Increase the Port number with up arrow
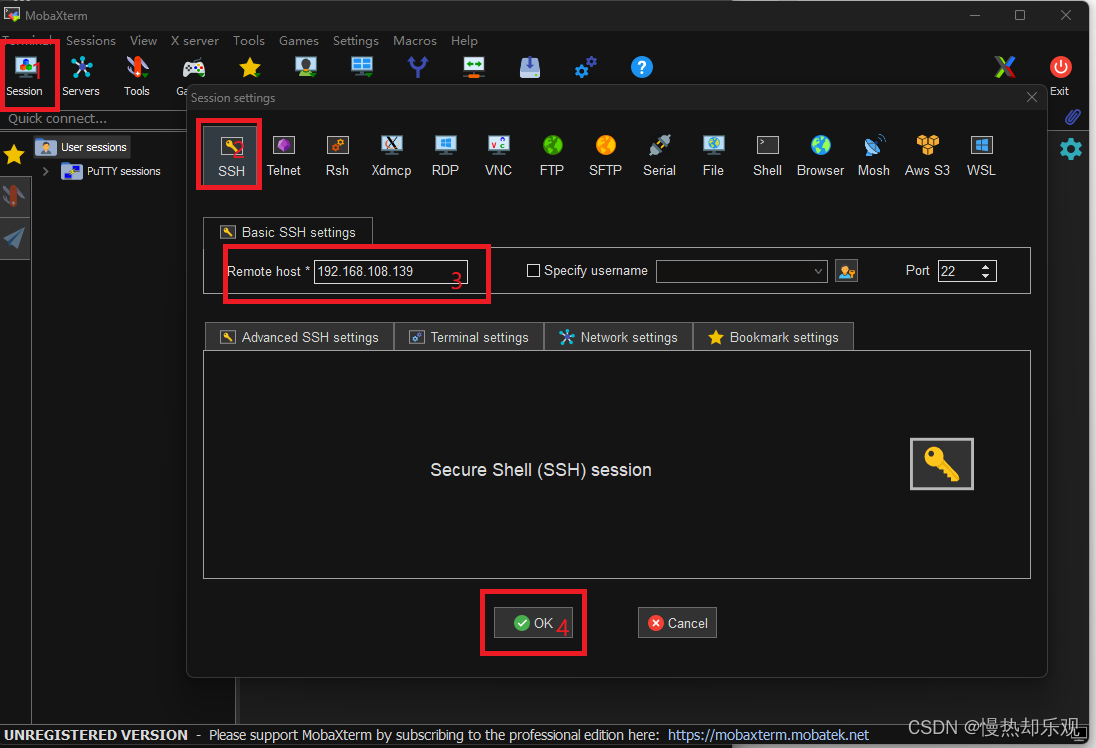The image size is (1096, 748). tap(986, 266)
